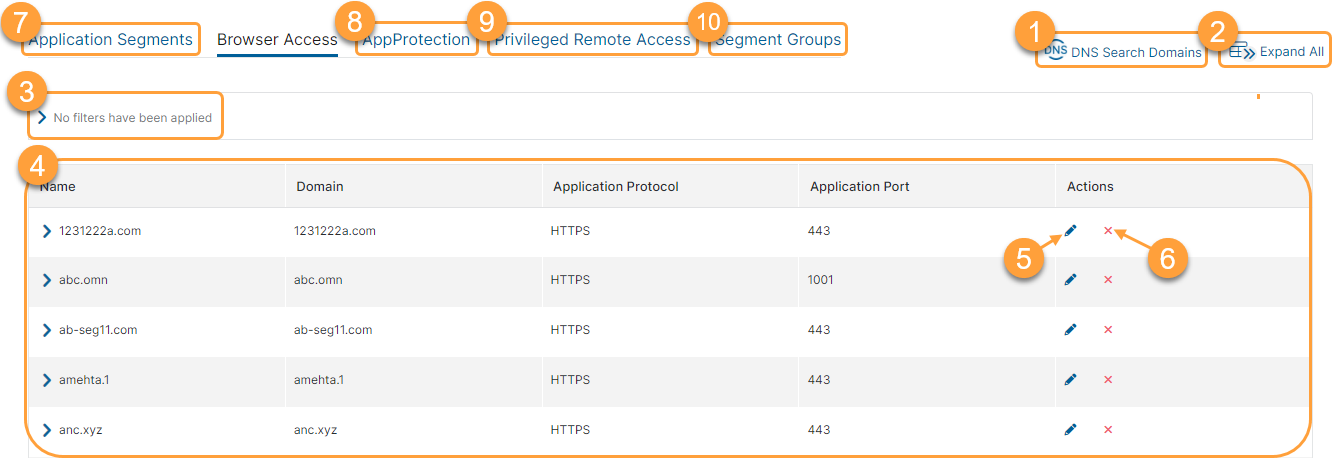The height and width of the screenshot is (458, 1332).
Task: Click the name ab-seg11.com
Action: (x=98, y=330)
